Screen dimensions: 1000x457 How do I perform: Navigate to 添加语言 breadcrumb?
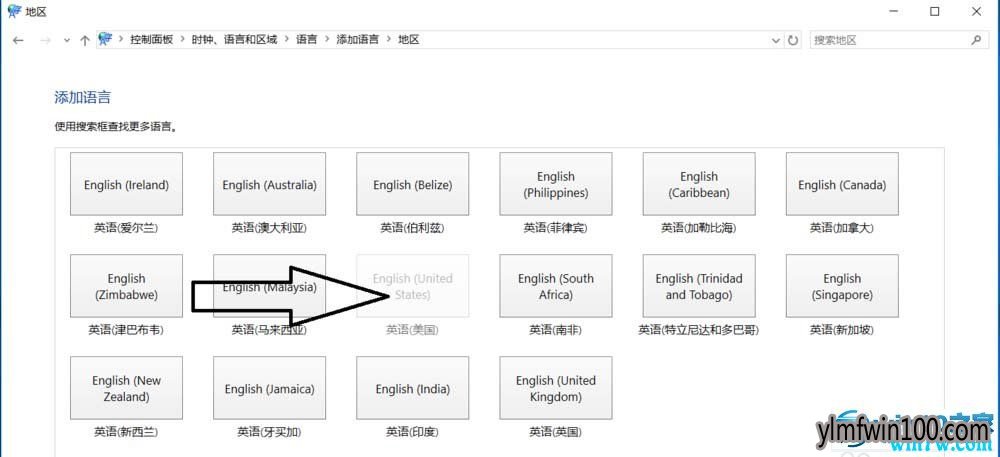pos(357,40)
